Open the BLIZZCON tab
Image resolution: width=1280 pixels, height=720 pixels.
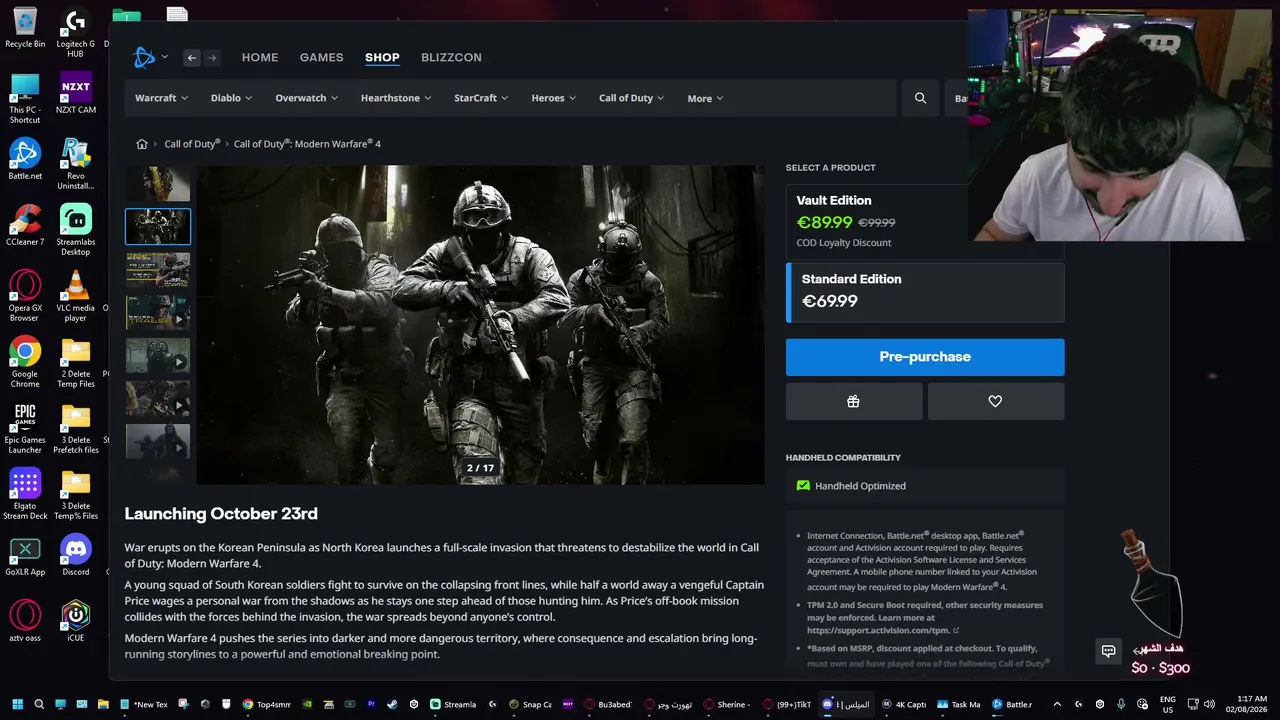click(x=451, y=57)
